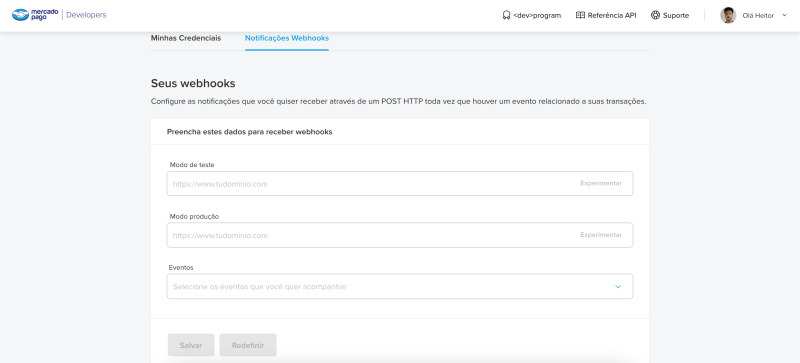The height and width of the screenshot is (363, 800).
Task: Click the Eventos label
Action: [x=181, y=268]
